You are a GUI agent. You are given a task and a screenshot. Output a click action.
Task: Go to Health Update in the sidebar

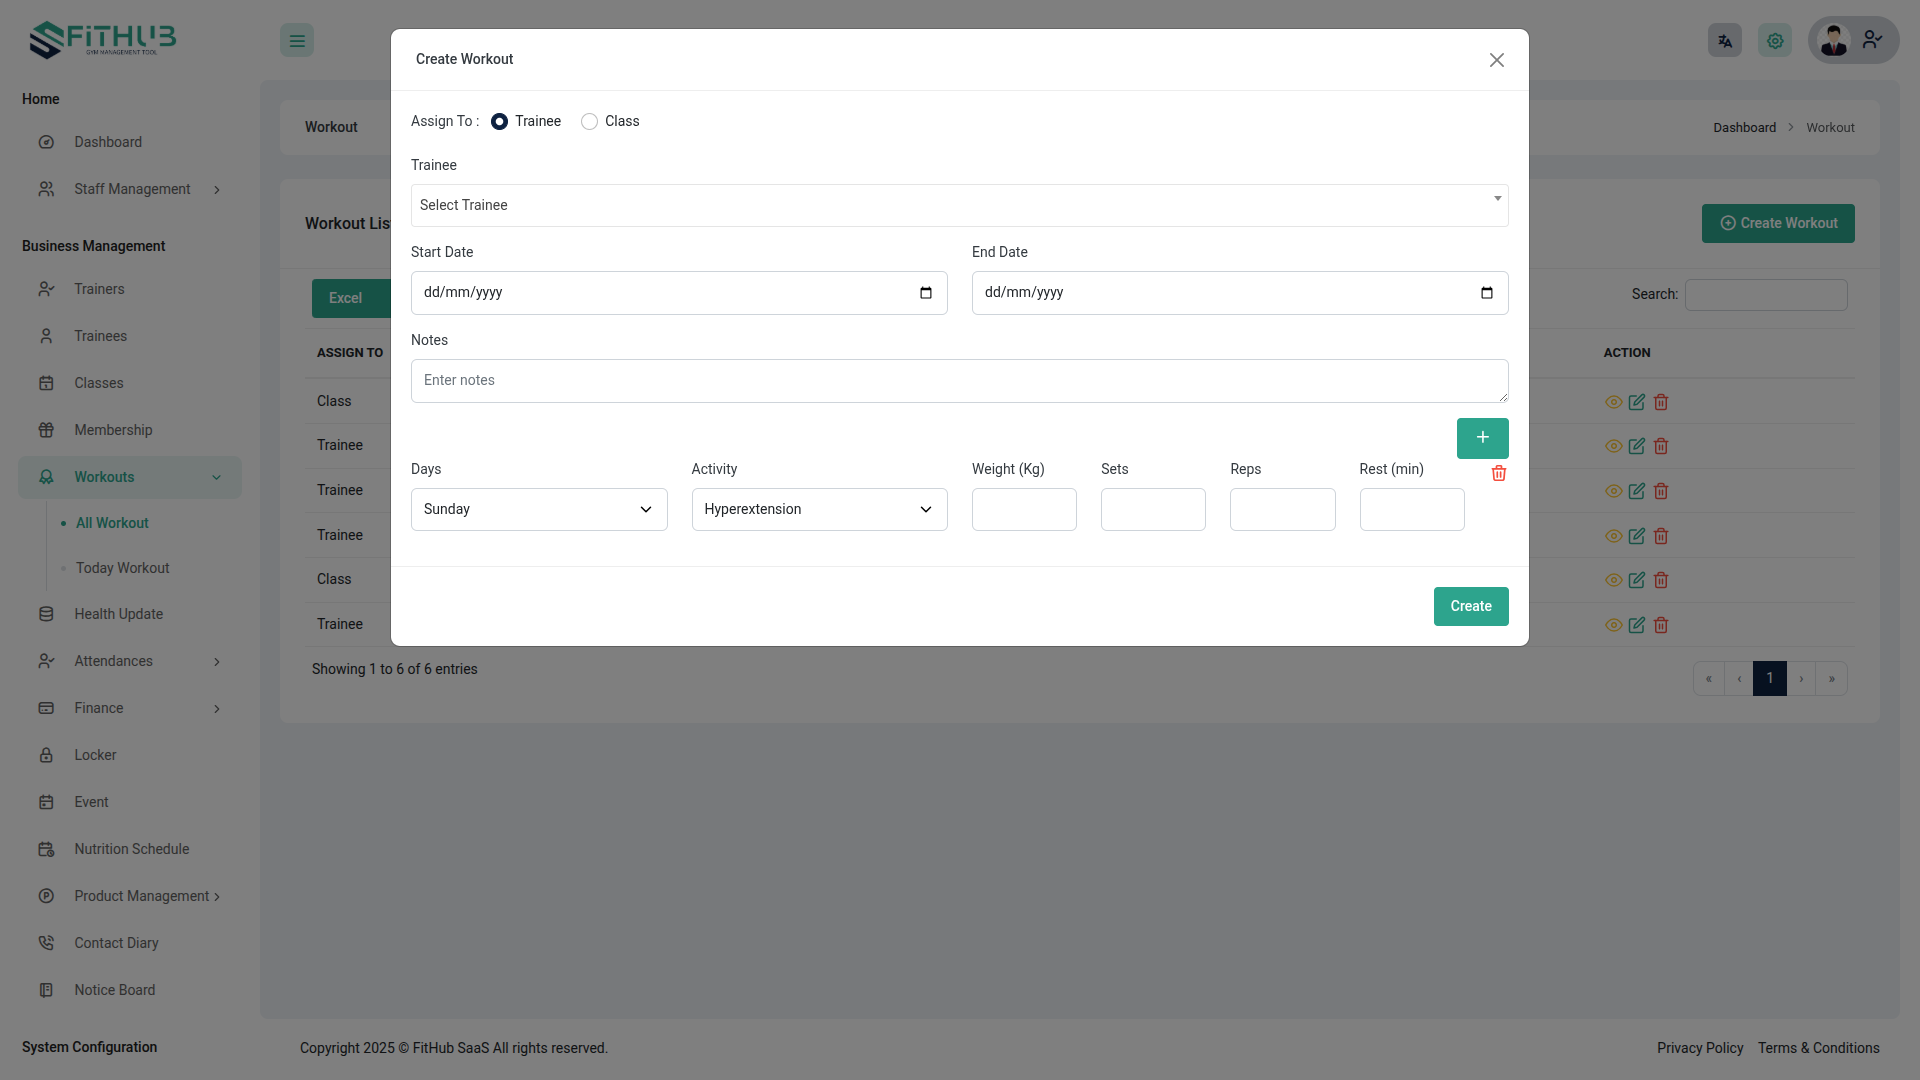click(x=118, y=614)
